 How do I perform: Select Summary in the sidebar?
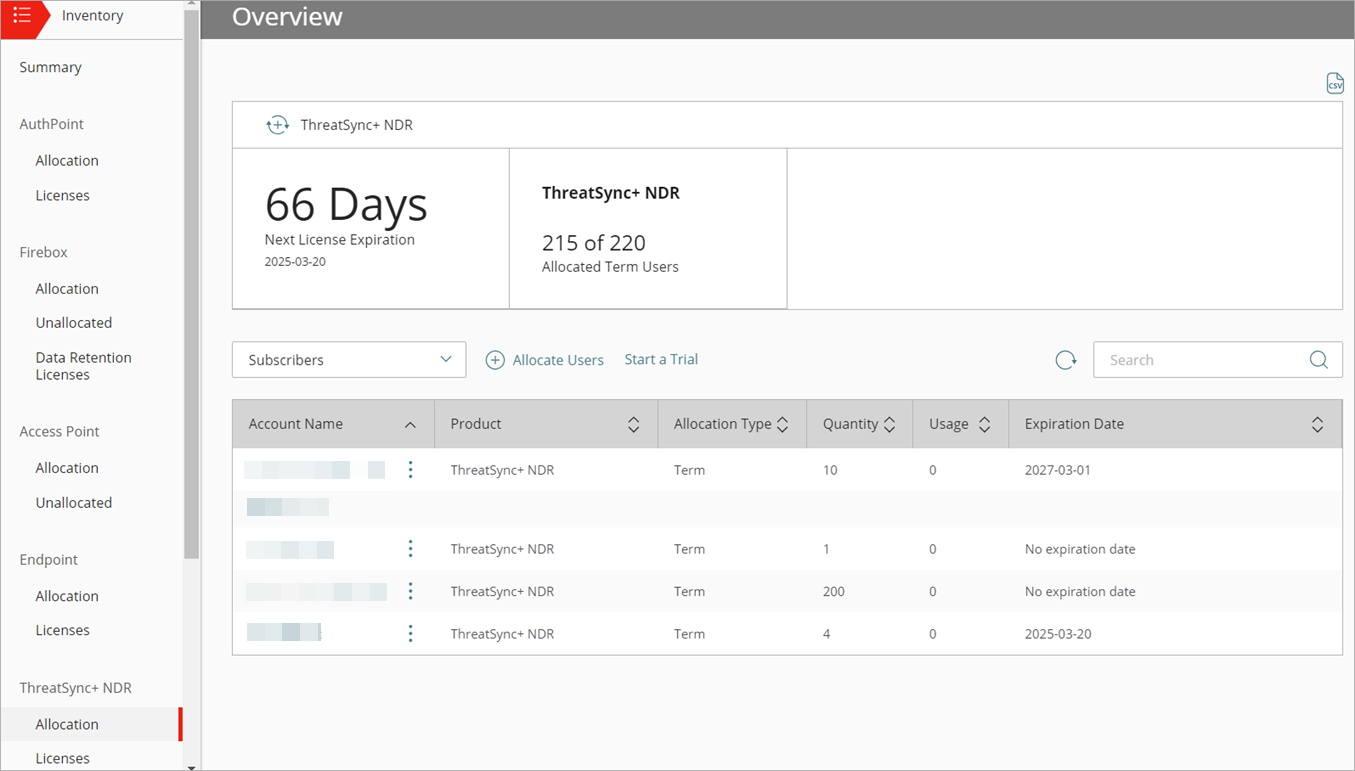pyautogui.click(x=49, y=67)
